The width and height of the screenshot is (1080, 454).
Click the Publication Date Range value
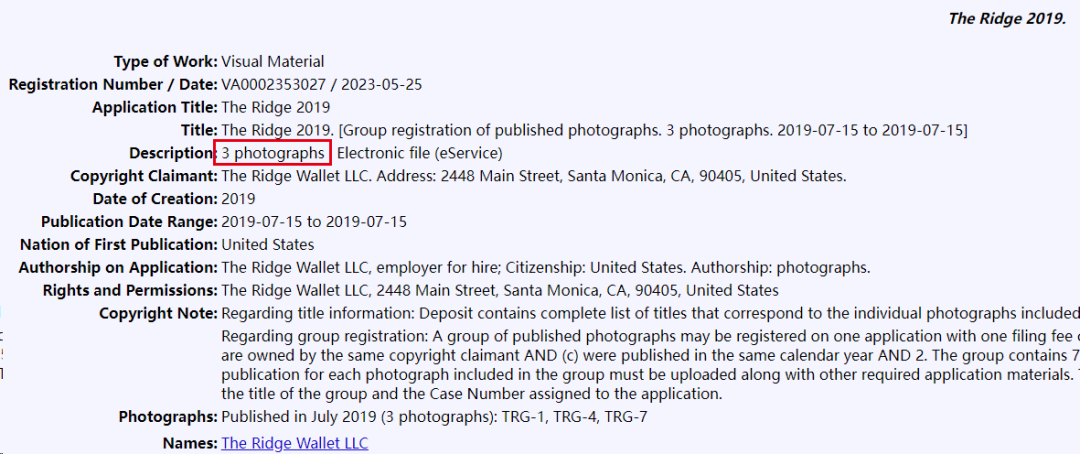point(314,222)
